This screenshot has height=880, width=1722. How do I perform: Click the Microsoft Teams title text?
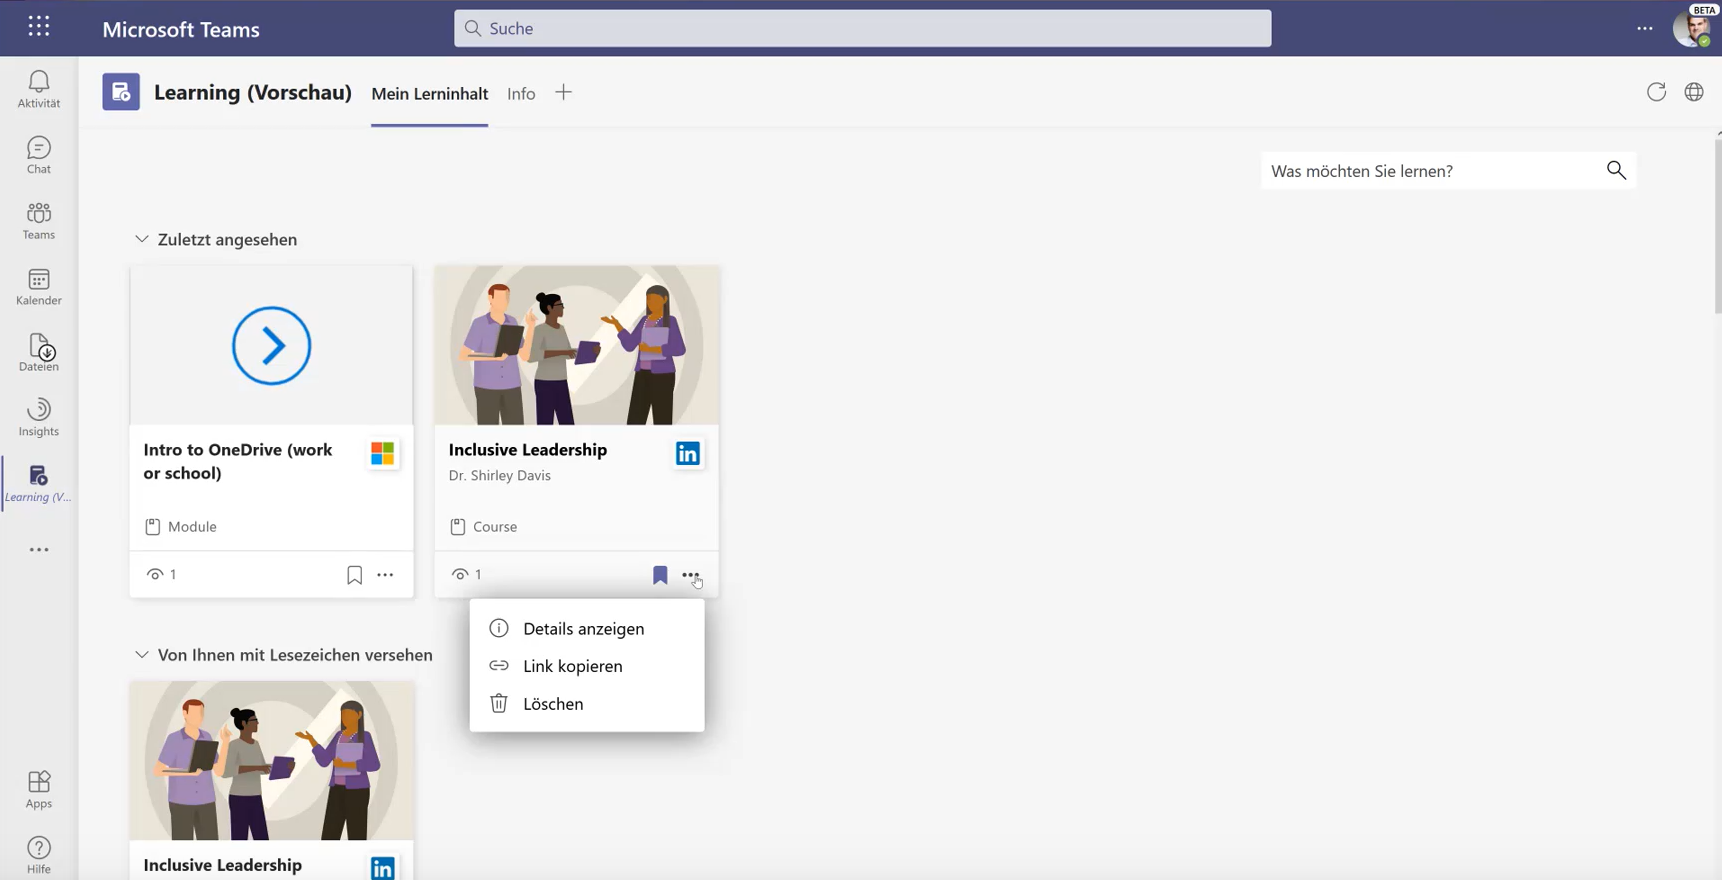[181, 29]
